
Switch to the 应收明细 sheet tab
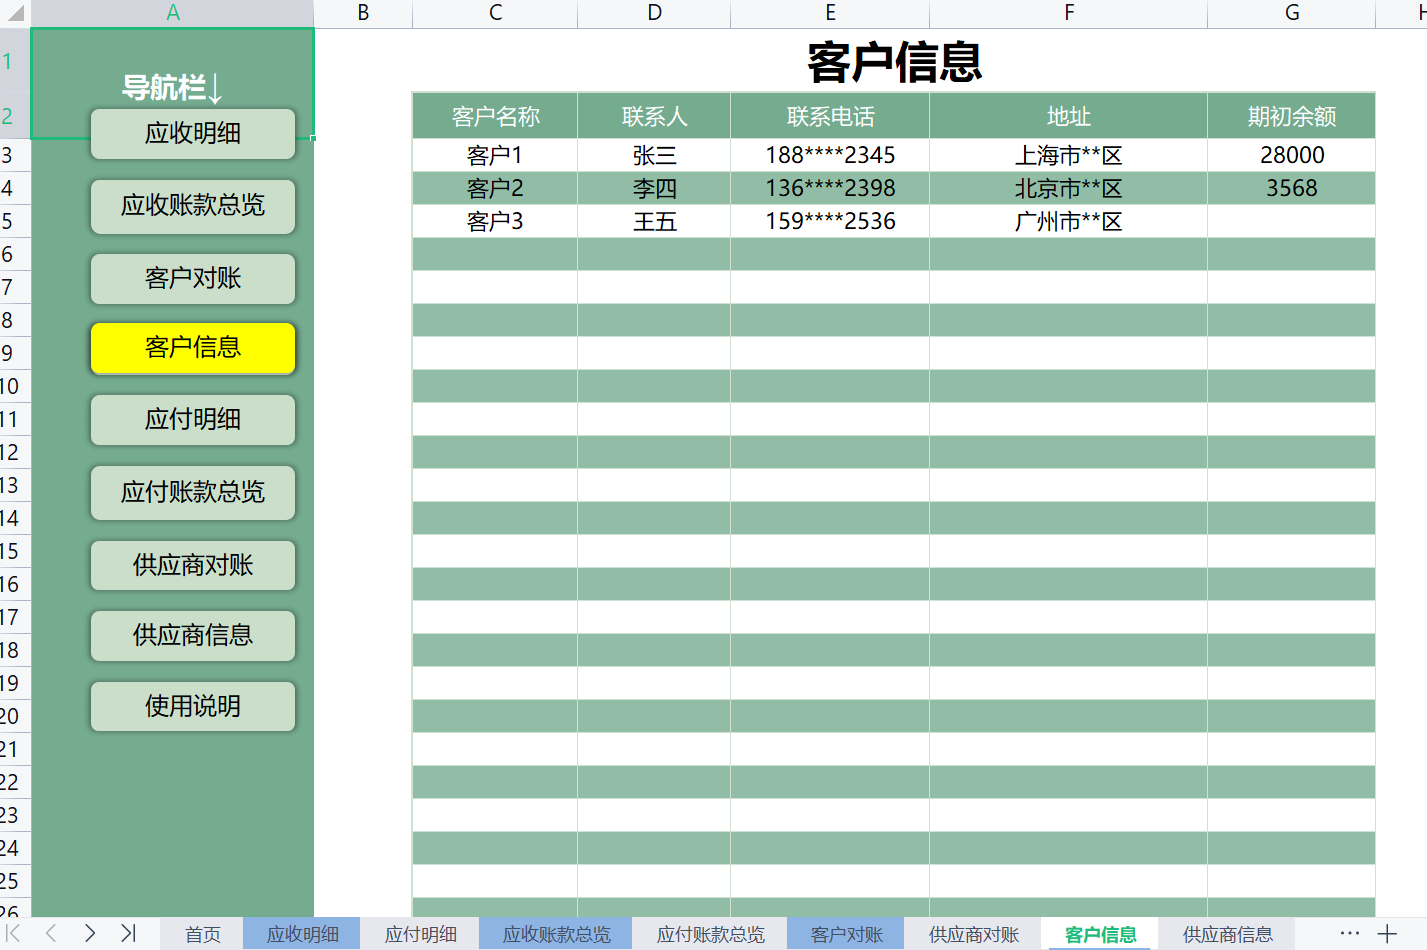coord(302,934)
